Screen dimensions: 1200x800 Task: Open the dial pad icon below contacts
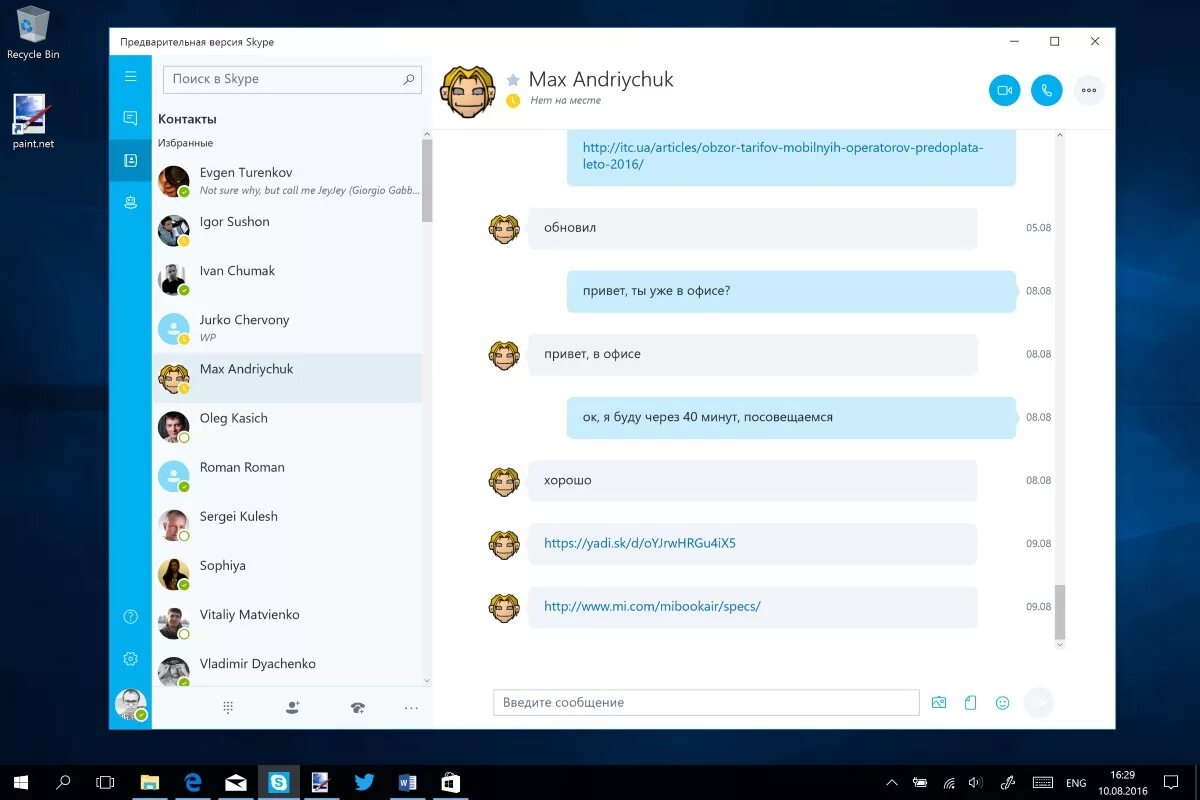point(228,707)
